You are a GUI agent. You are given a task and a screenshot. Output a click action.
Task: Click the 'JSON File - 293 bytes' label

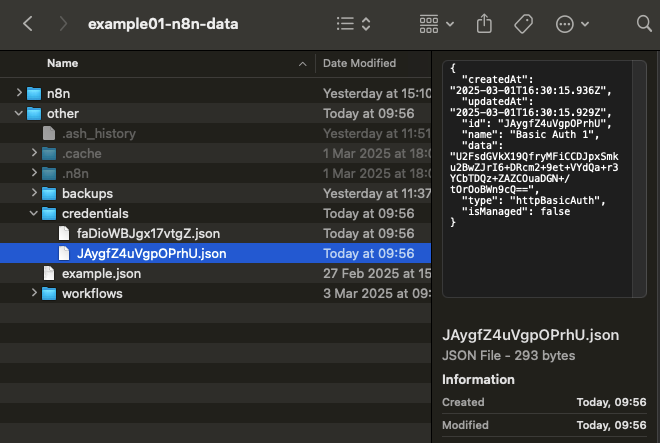pyautogui.click(x=508, y=355)
